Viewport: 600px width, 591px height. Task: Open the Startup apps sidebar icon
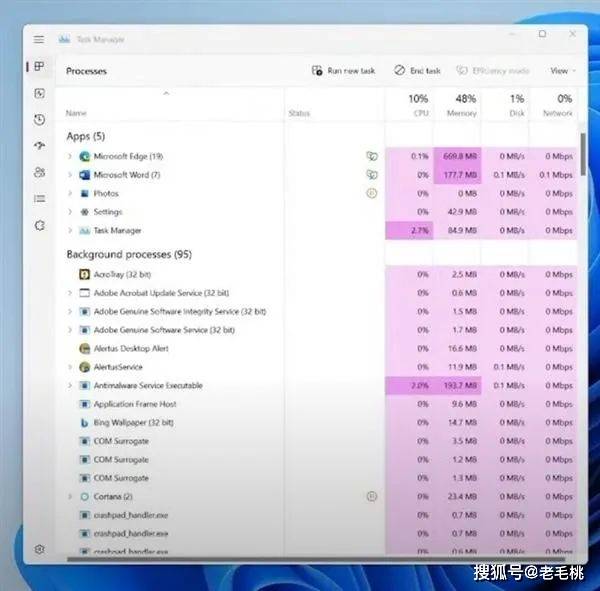coord(39,146)
